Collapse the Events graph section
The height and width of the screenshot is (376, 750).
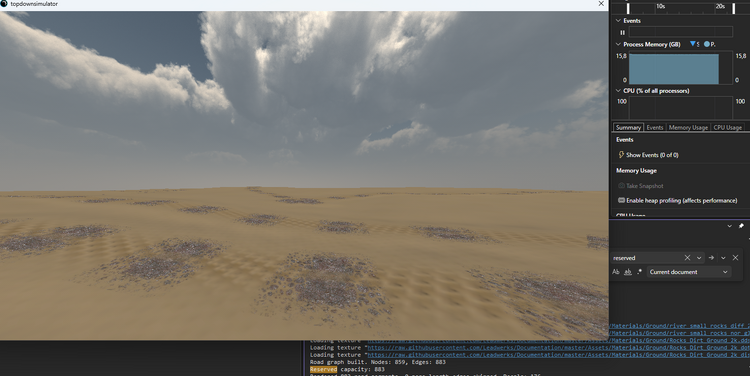click(x=618, y=21)
